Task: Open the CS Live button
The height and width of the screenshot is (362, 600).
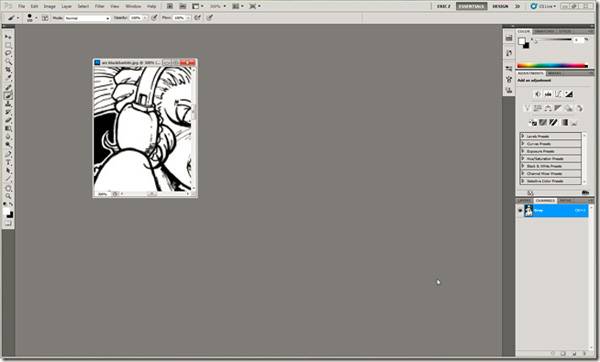Action: 543,6
